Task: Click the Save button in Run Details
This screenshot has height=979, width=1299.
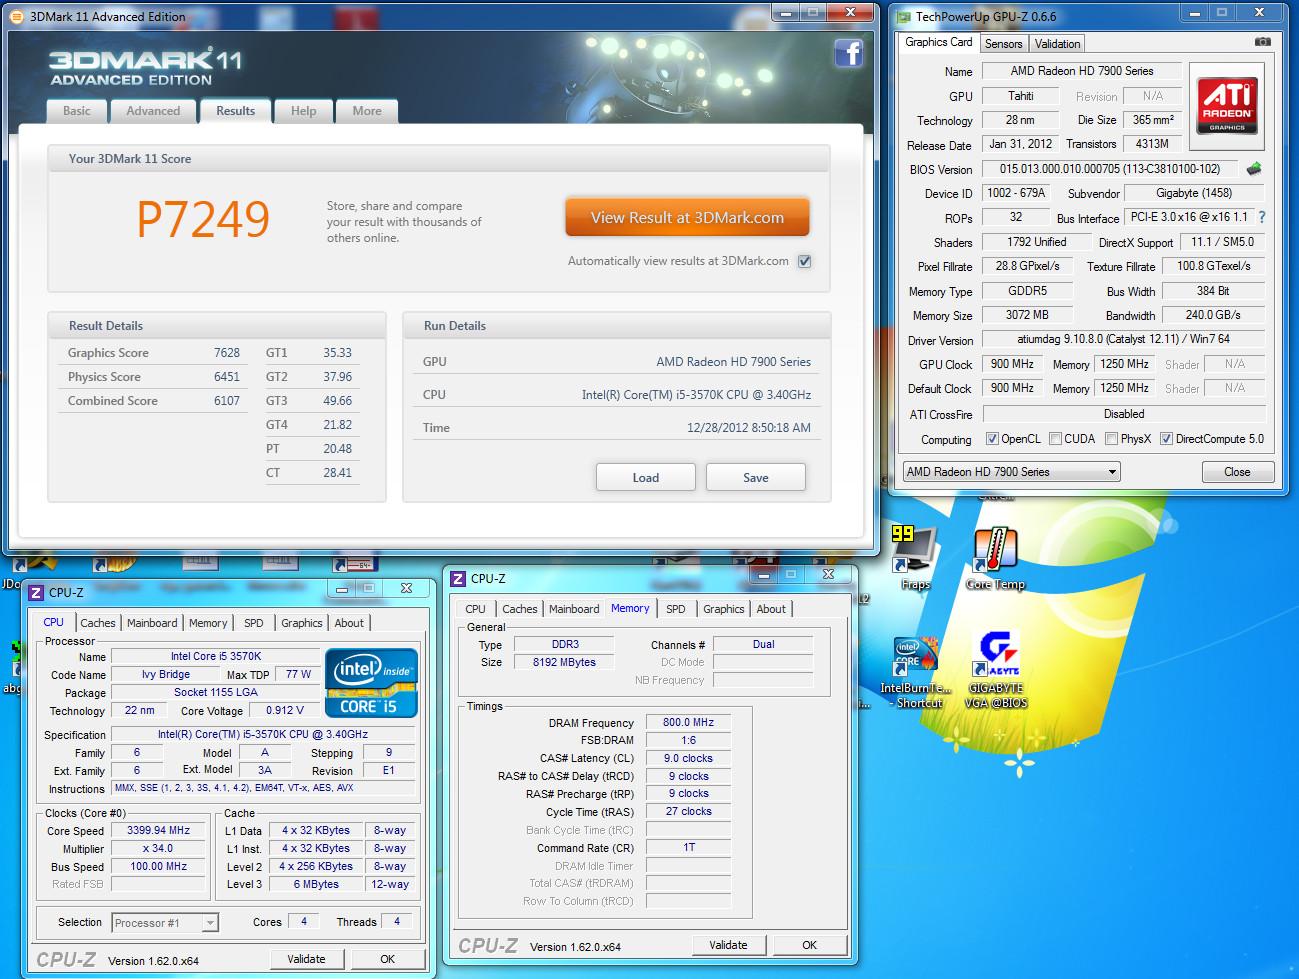Action: point(756,477)
